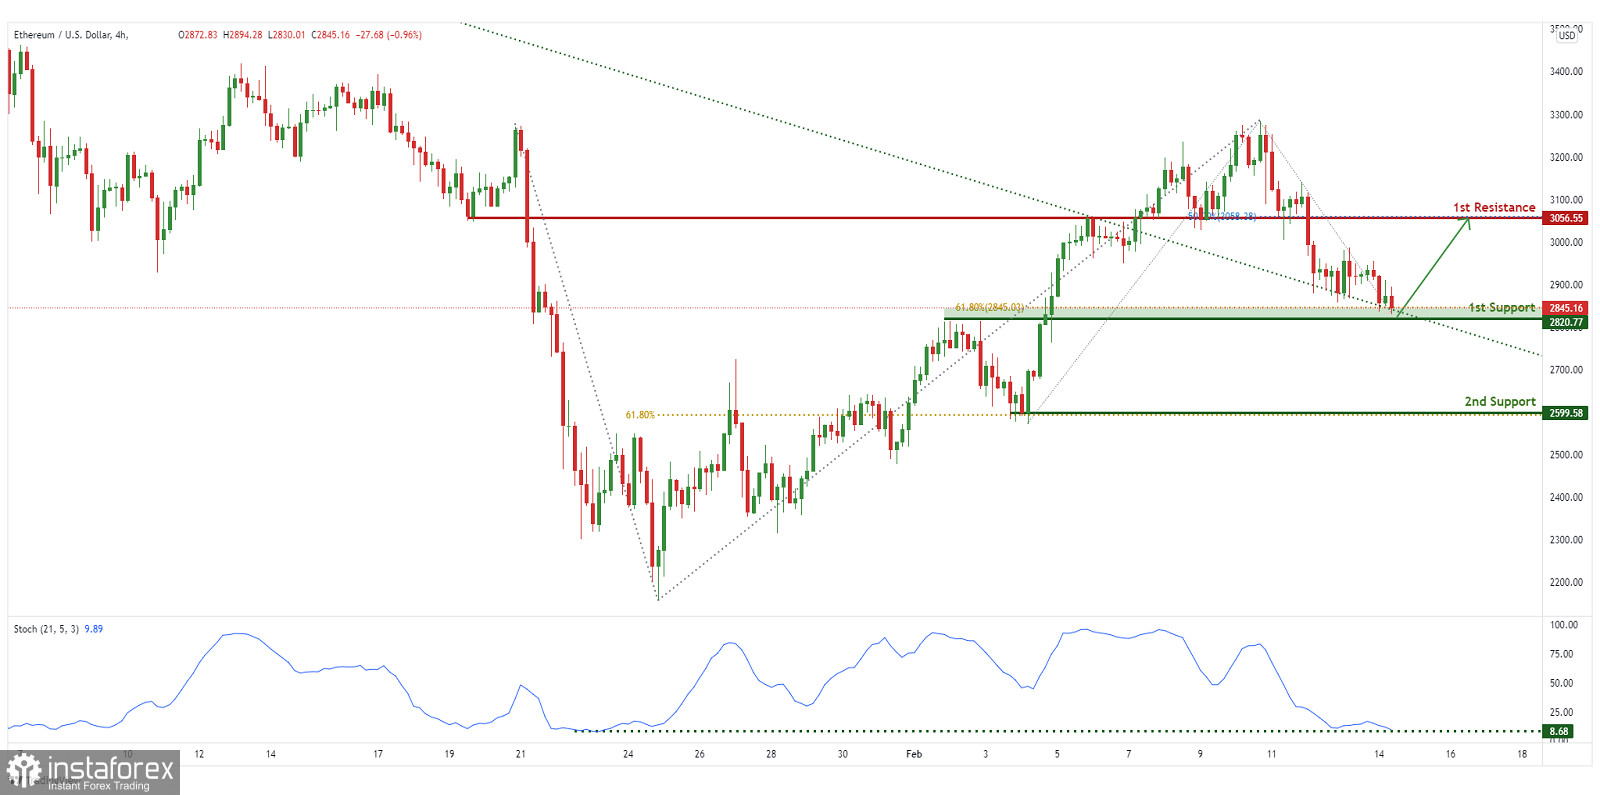Click the 30 date label on time axis
Viewport: 1600px width, 795px height.
tap(843, 754)
